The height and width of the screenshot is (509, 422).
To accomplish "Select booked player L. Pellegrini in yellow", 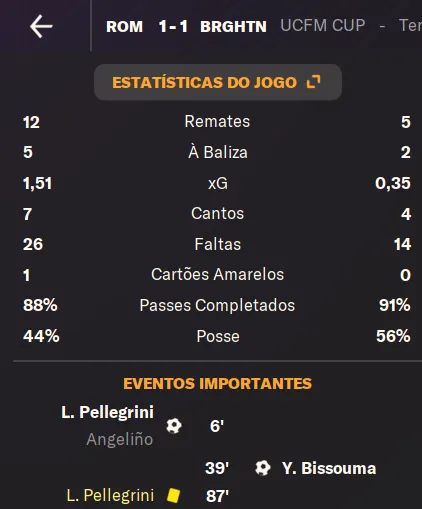I will click(x=110, y=495).
